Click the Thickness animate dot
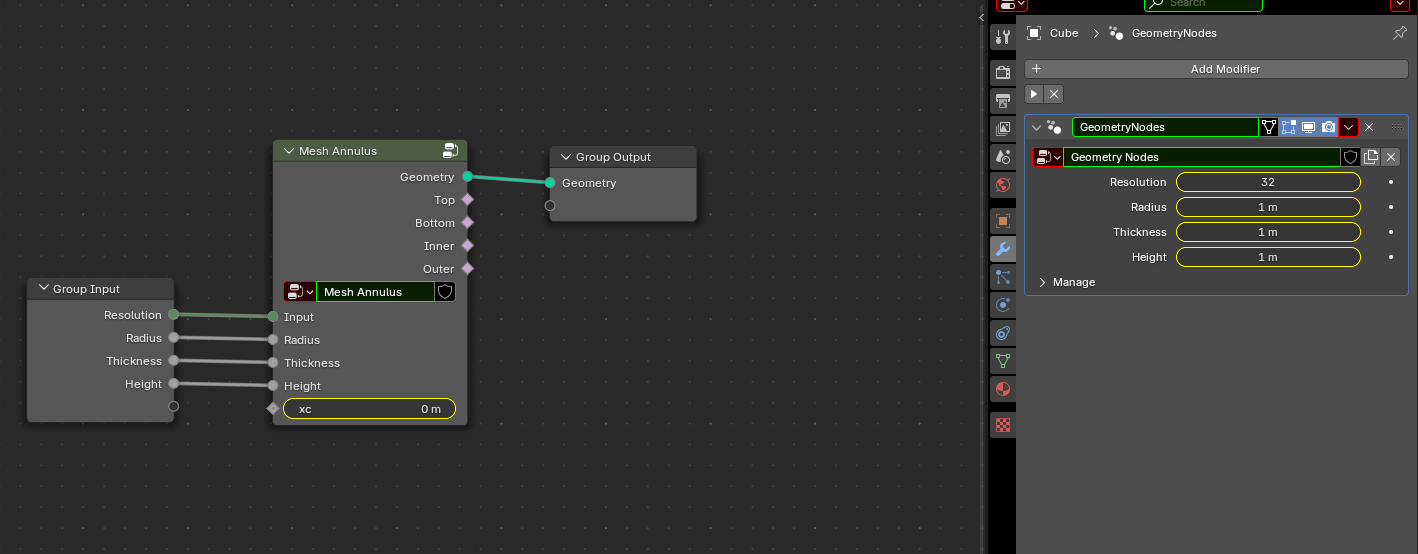This screenshot has width=1418, height=554. click(x=1391, y=232)
